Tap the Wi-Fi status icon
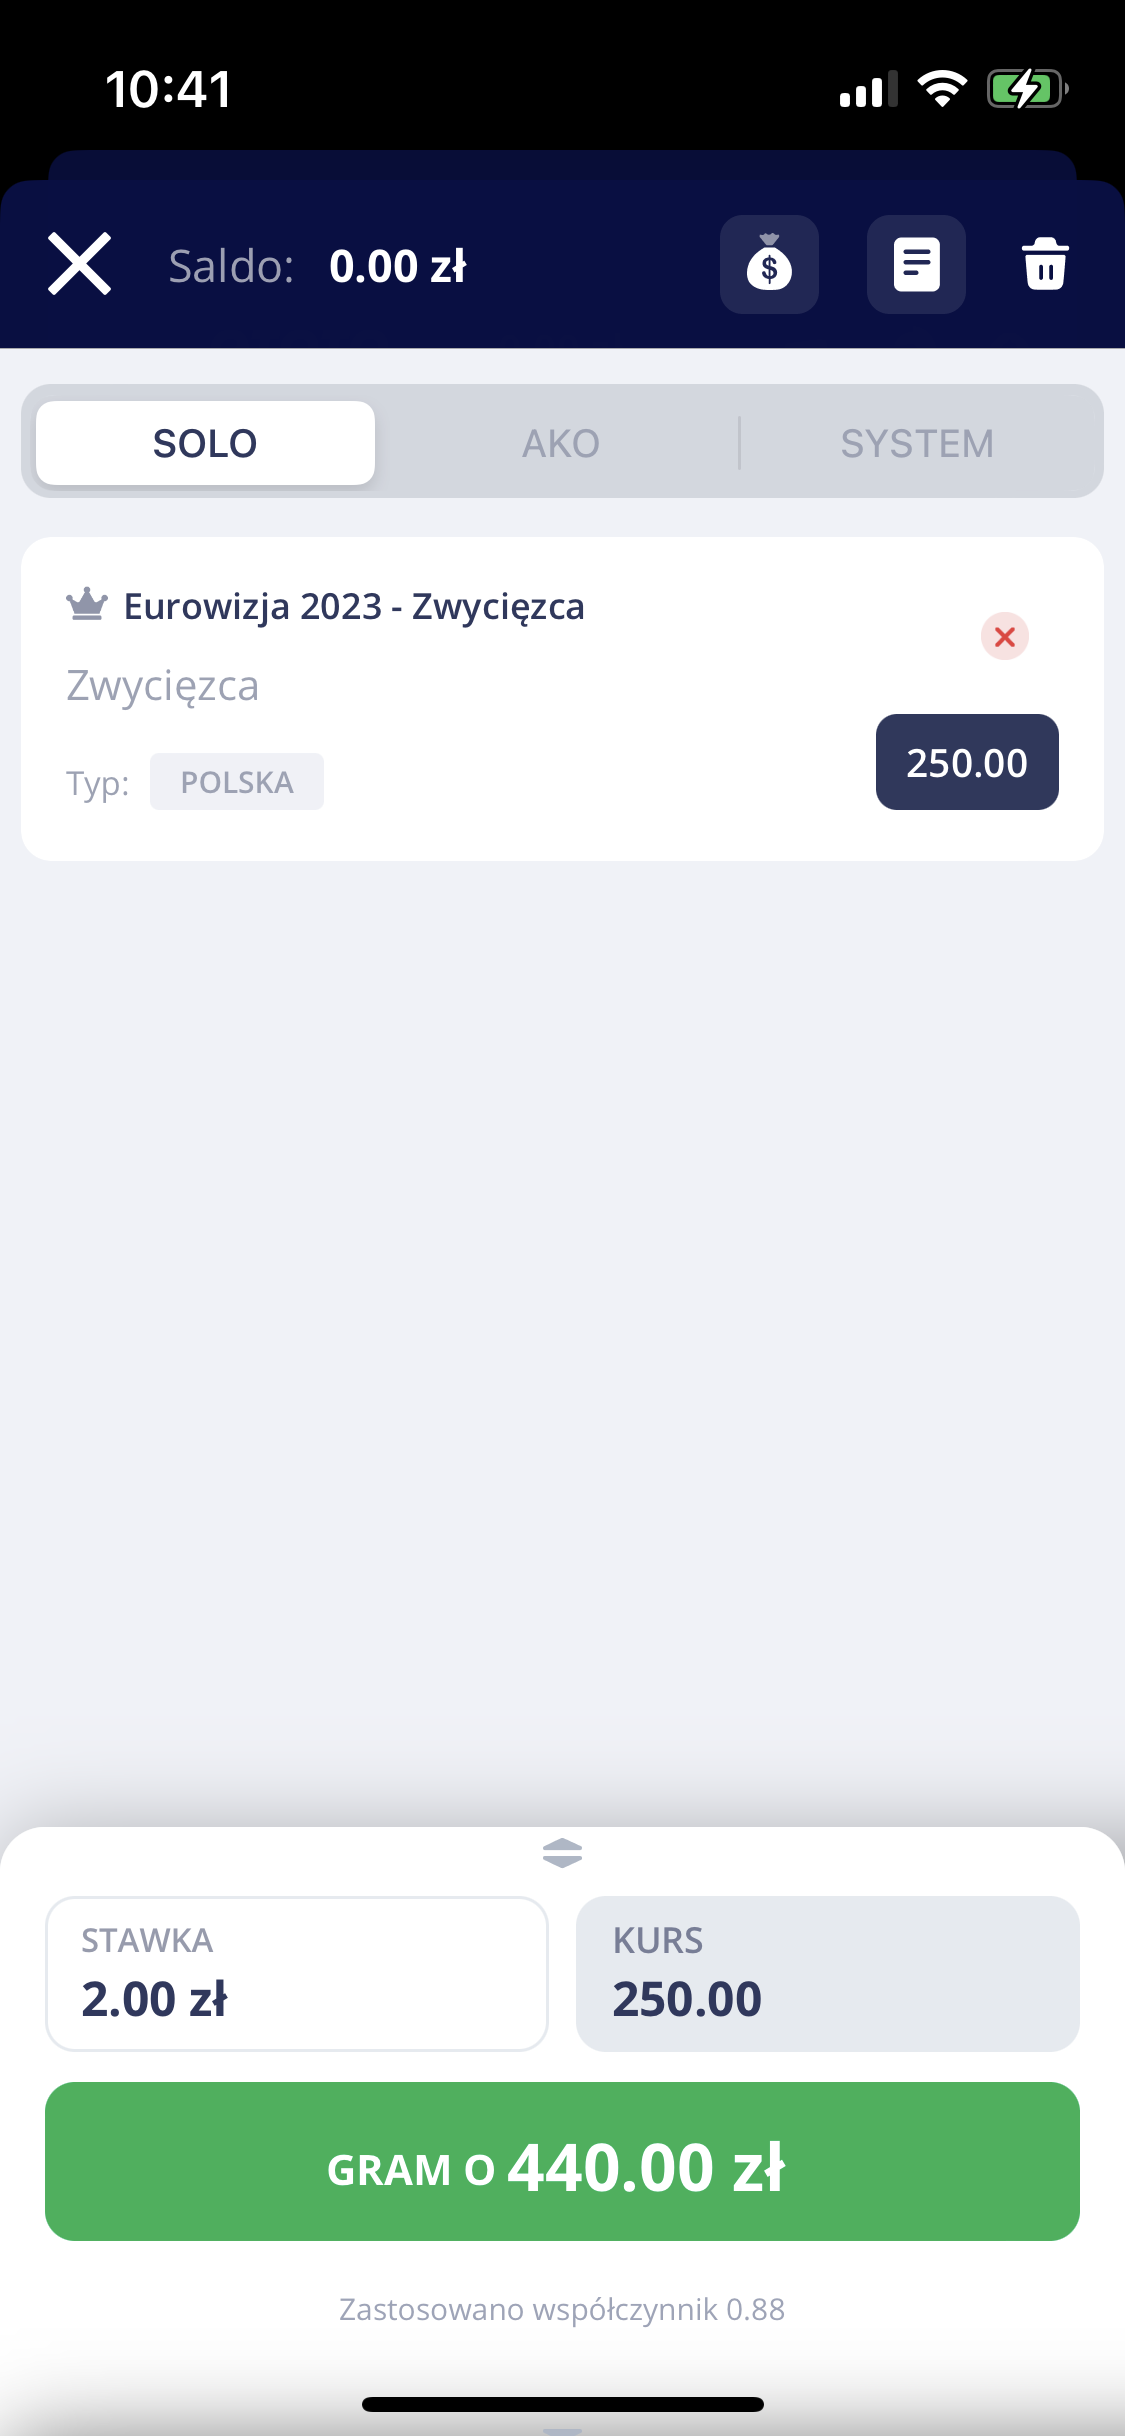This screenshot has height=2436, width=1125. coord(942,89)
